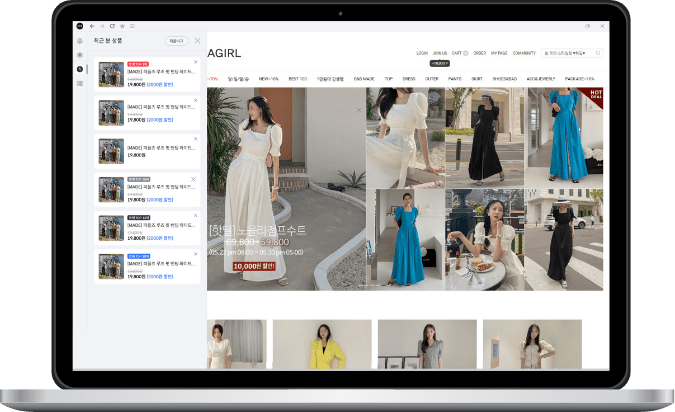Close the recently viewed products panel

pyautogui.click(x=198, y=40)
